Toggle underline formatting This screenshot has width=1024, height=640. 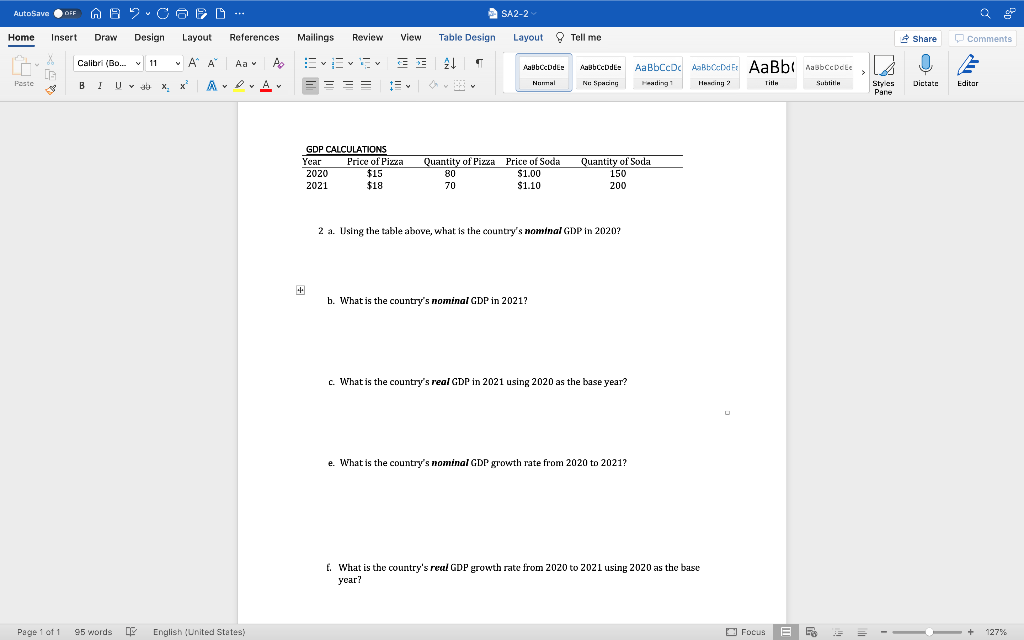pos(118,86)
